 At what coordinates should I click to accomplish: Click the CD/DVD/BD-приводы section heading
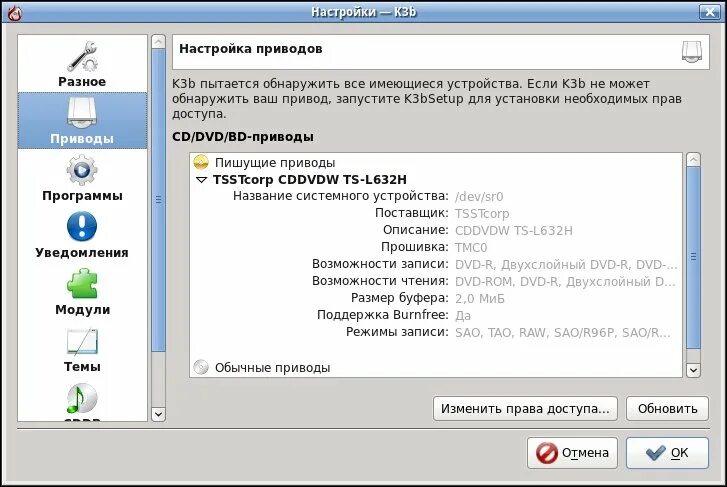[x=242, y=137]
